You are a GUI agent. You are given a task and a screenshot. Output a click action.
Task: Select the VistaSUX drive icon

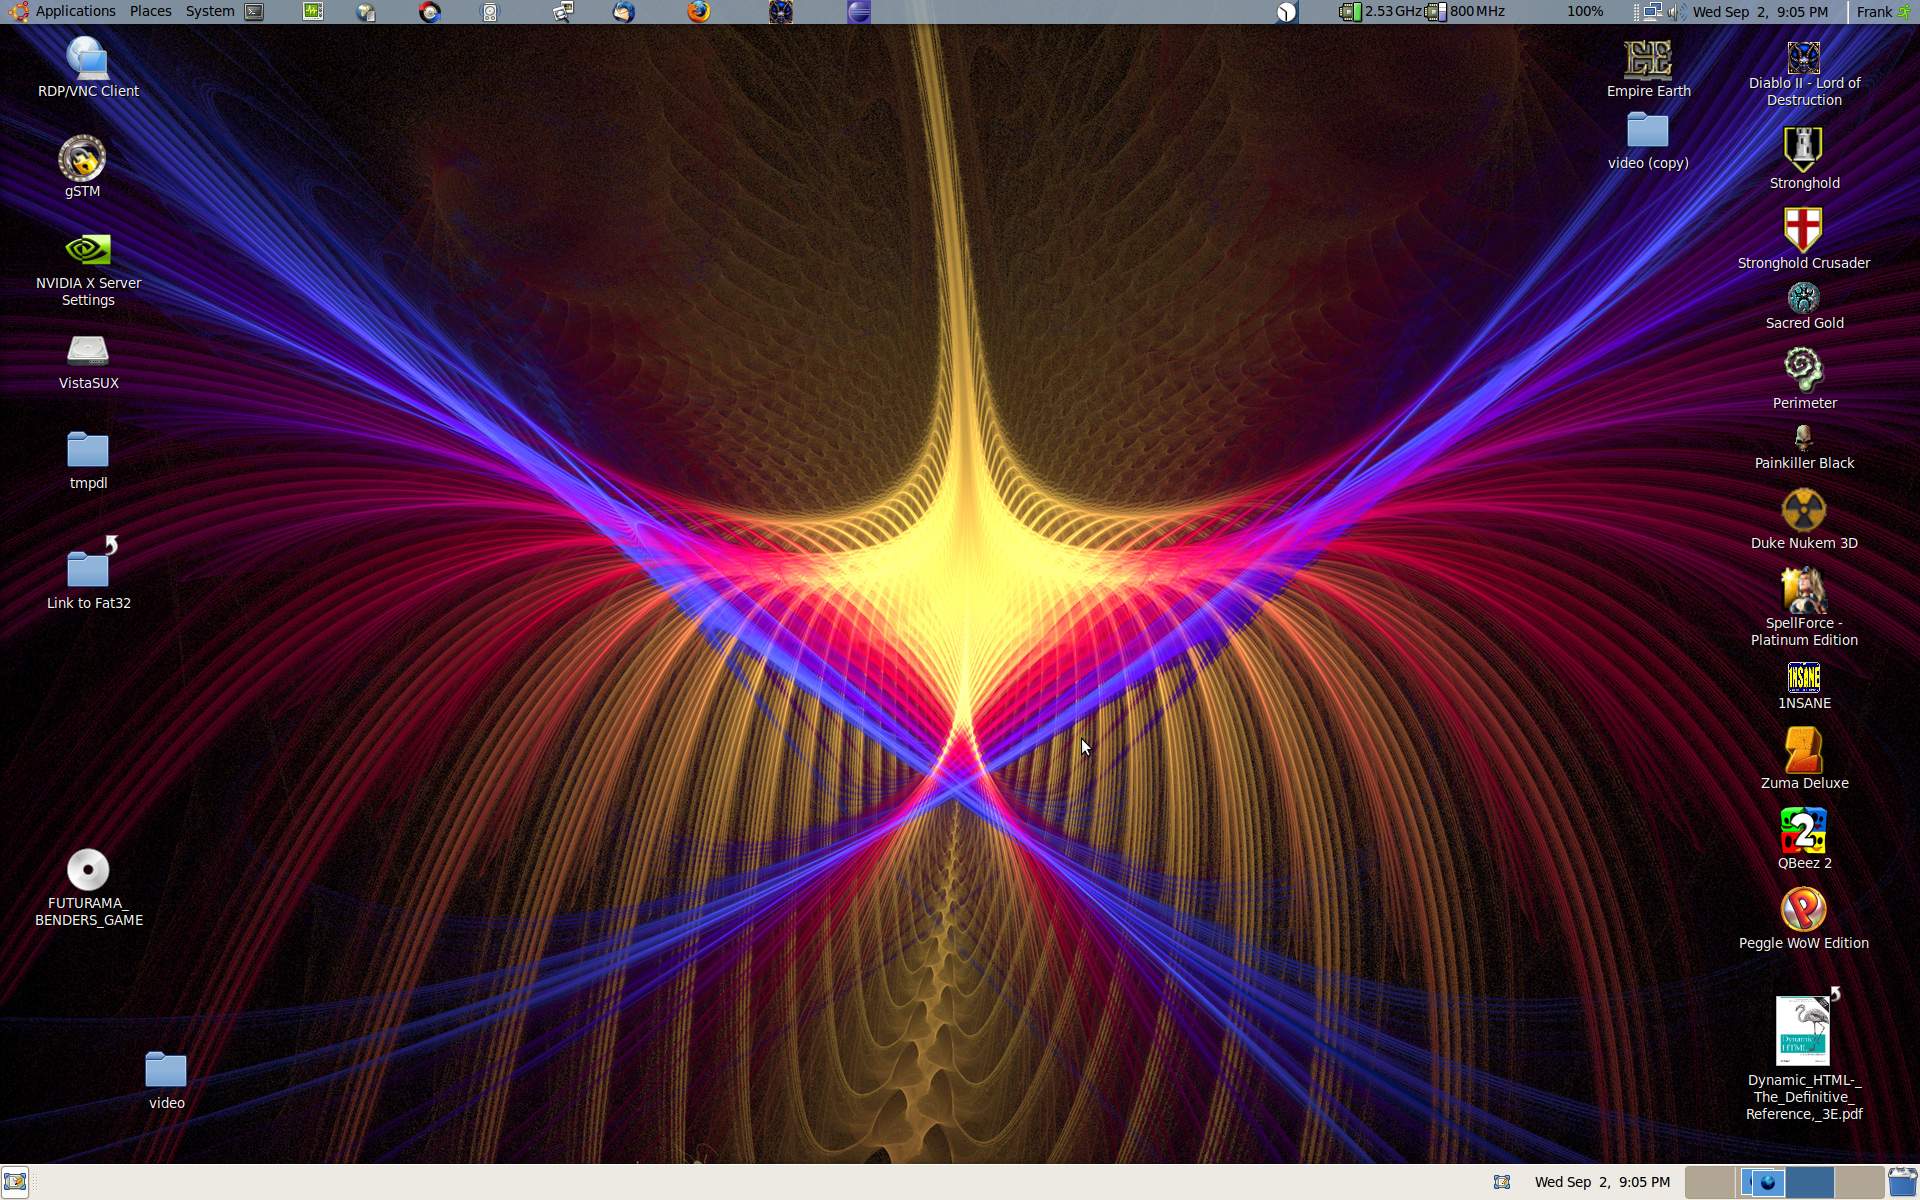point(88,362)
